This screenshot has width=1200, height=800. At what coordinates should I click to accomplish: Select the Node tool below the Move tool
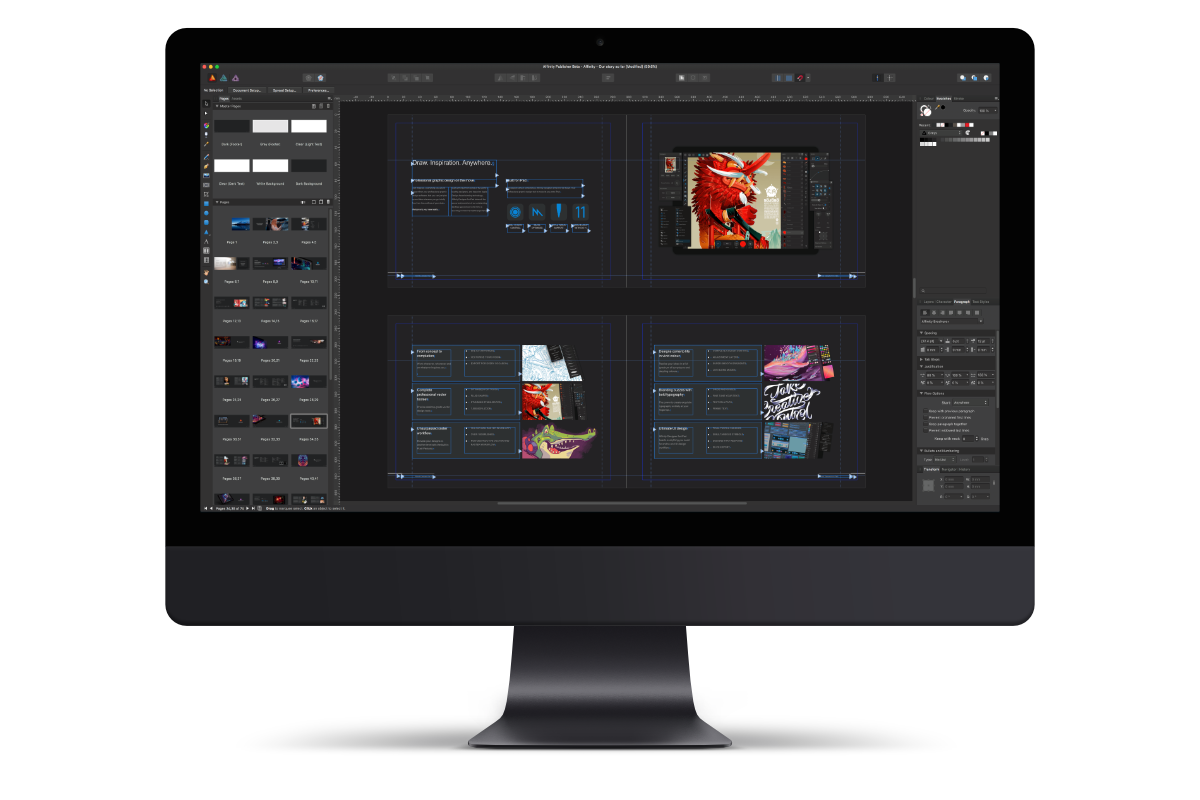(x=206, y=113)
